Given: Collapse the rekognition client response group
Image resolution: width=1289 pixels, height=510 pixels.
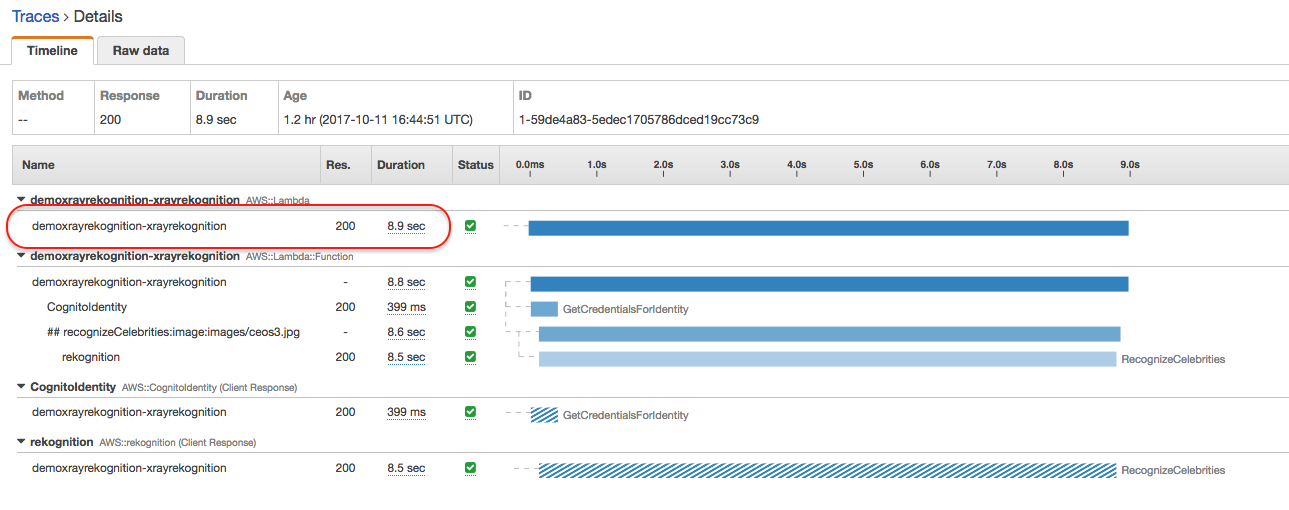Looking at the screenshot, I should [x=21, y=442].
